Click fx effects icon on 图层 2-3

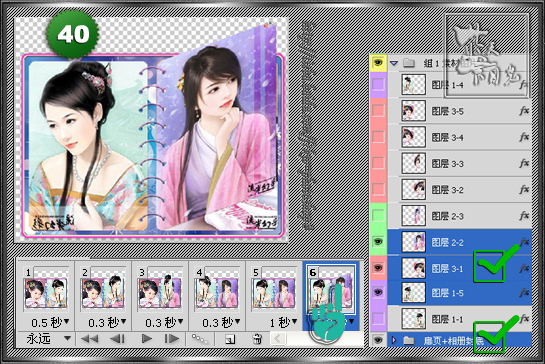pyautogui.click(x=524, y=216)
